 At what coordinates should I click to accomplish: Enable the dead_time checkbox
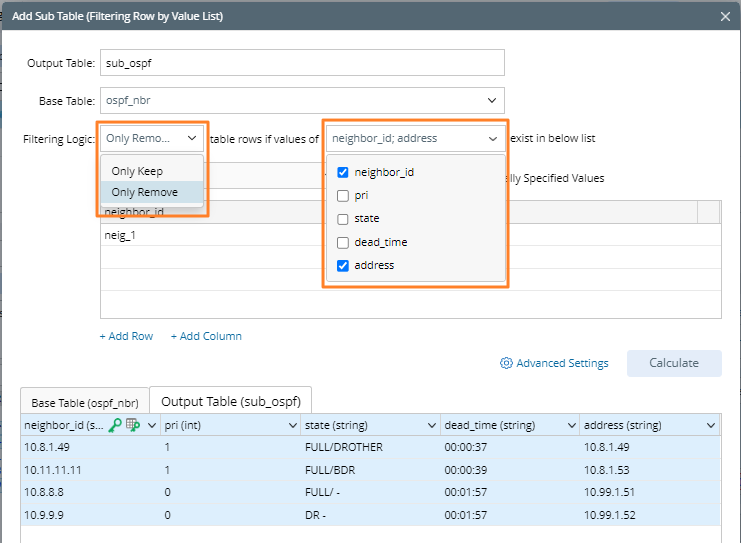pyautogui.click(x=343, y=242)
